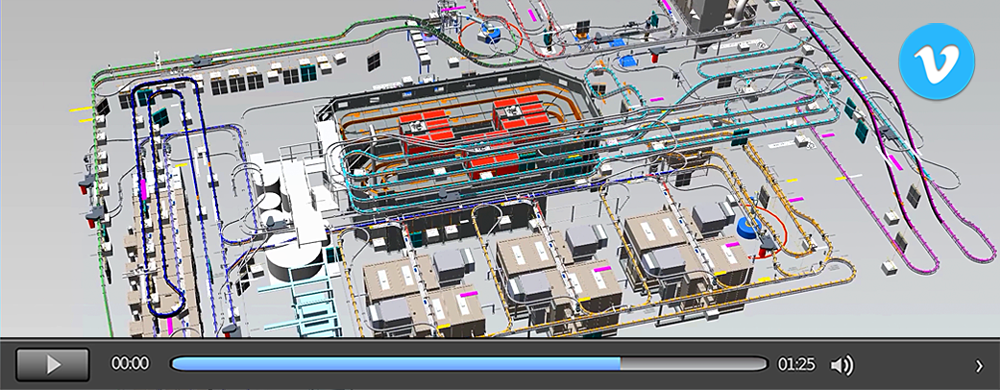This screenshot has width=1000, height=390.
Task: Expand player options with the right chevron
Action: [980, 366]
